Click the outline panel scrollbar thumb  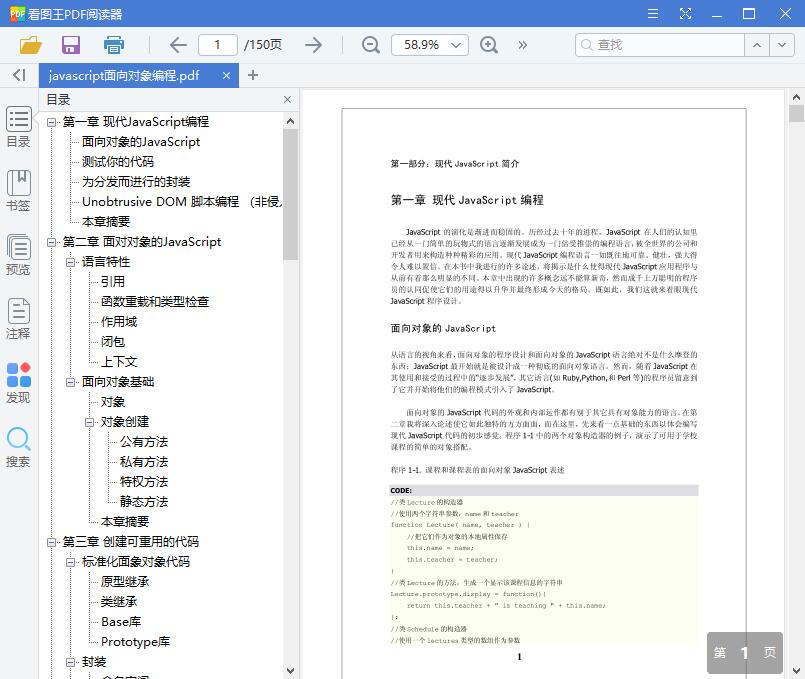point(290,195)
